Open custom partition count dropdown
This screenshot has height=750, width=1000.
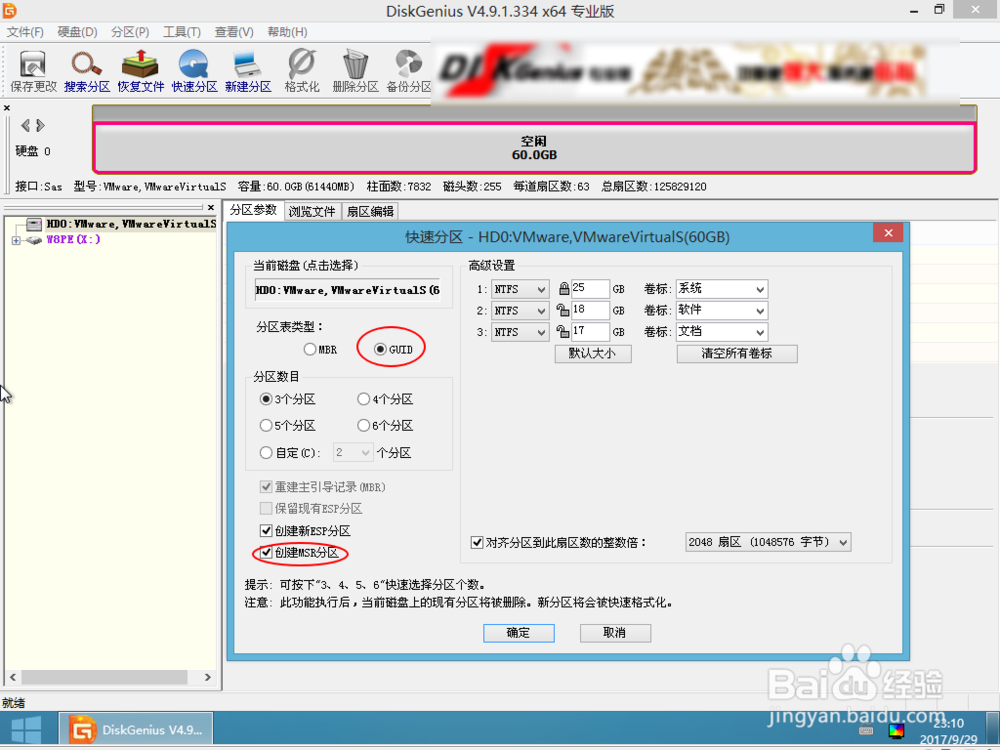pos(353,453)
